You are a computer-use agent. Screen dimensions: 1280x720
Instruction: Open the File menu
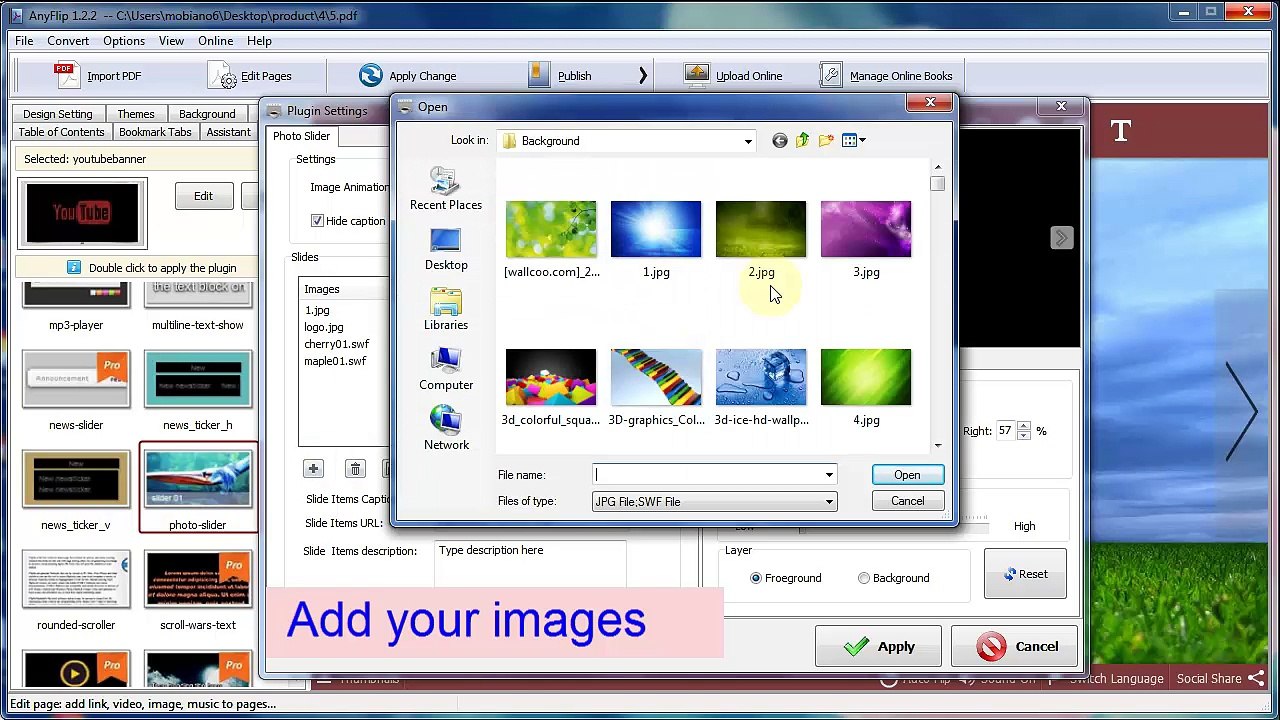[x=24, y=41]
